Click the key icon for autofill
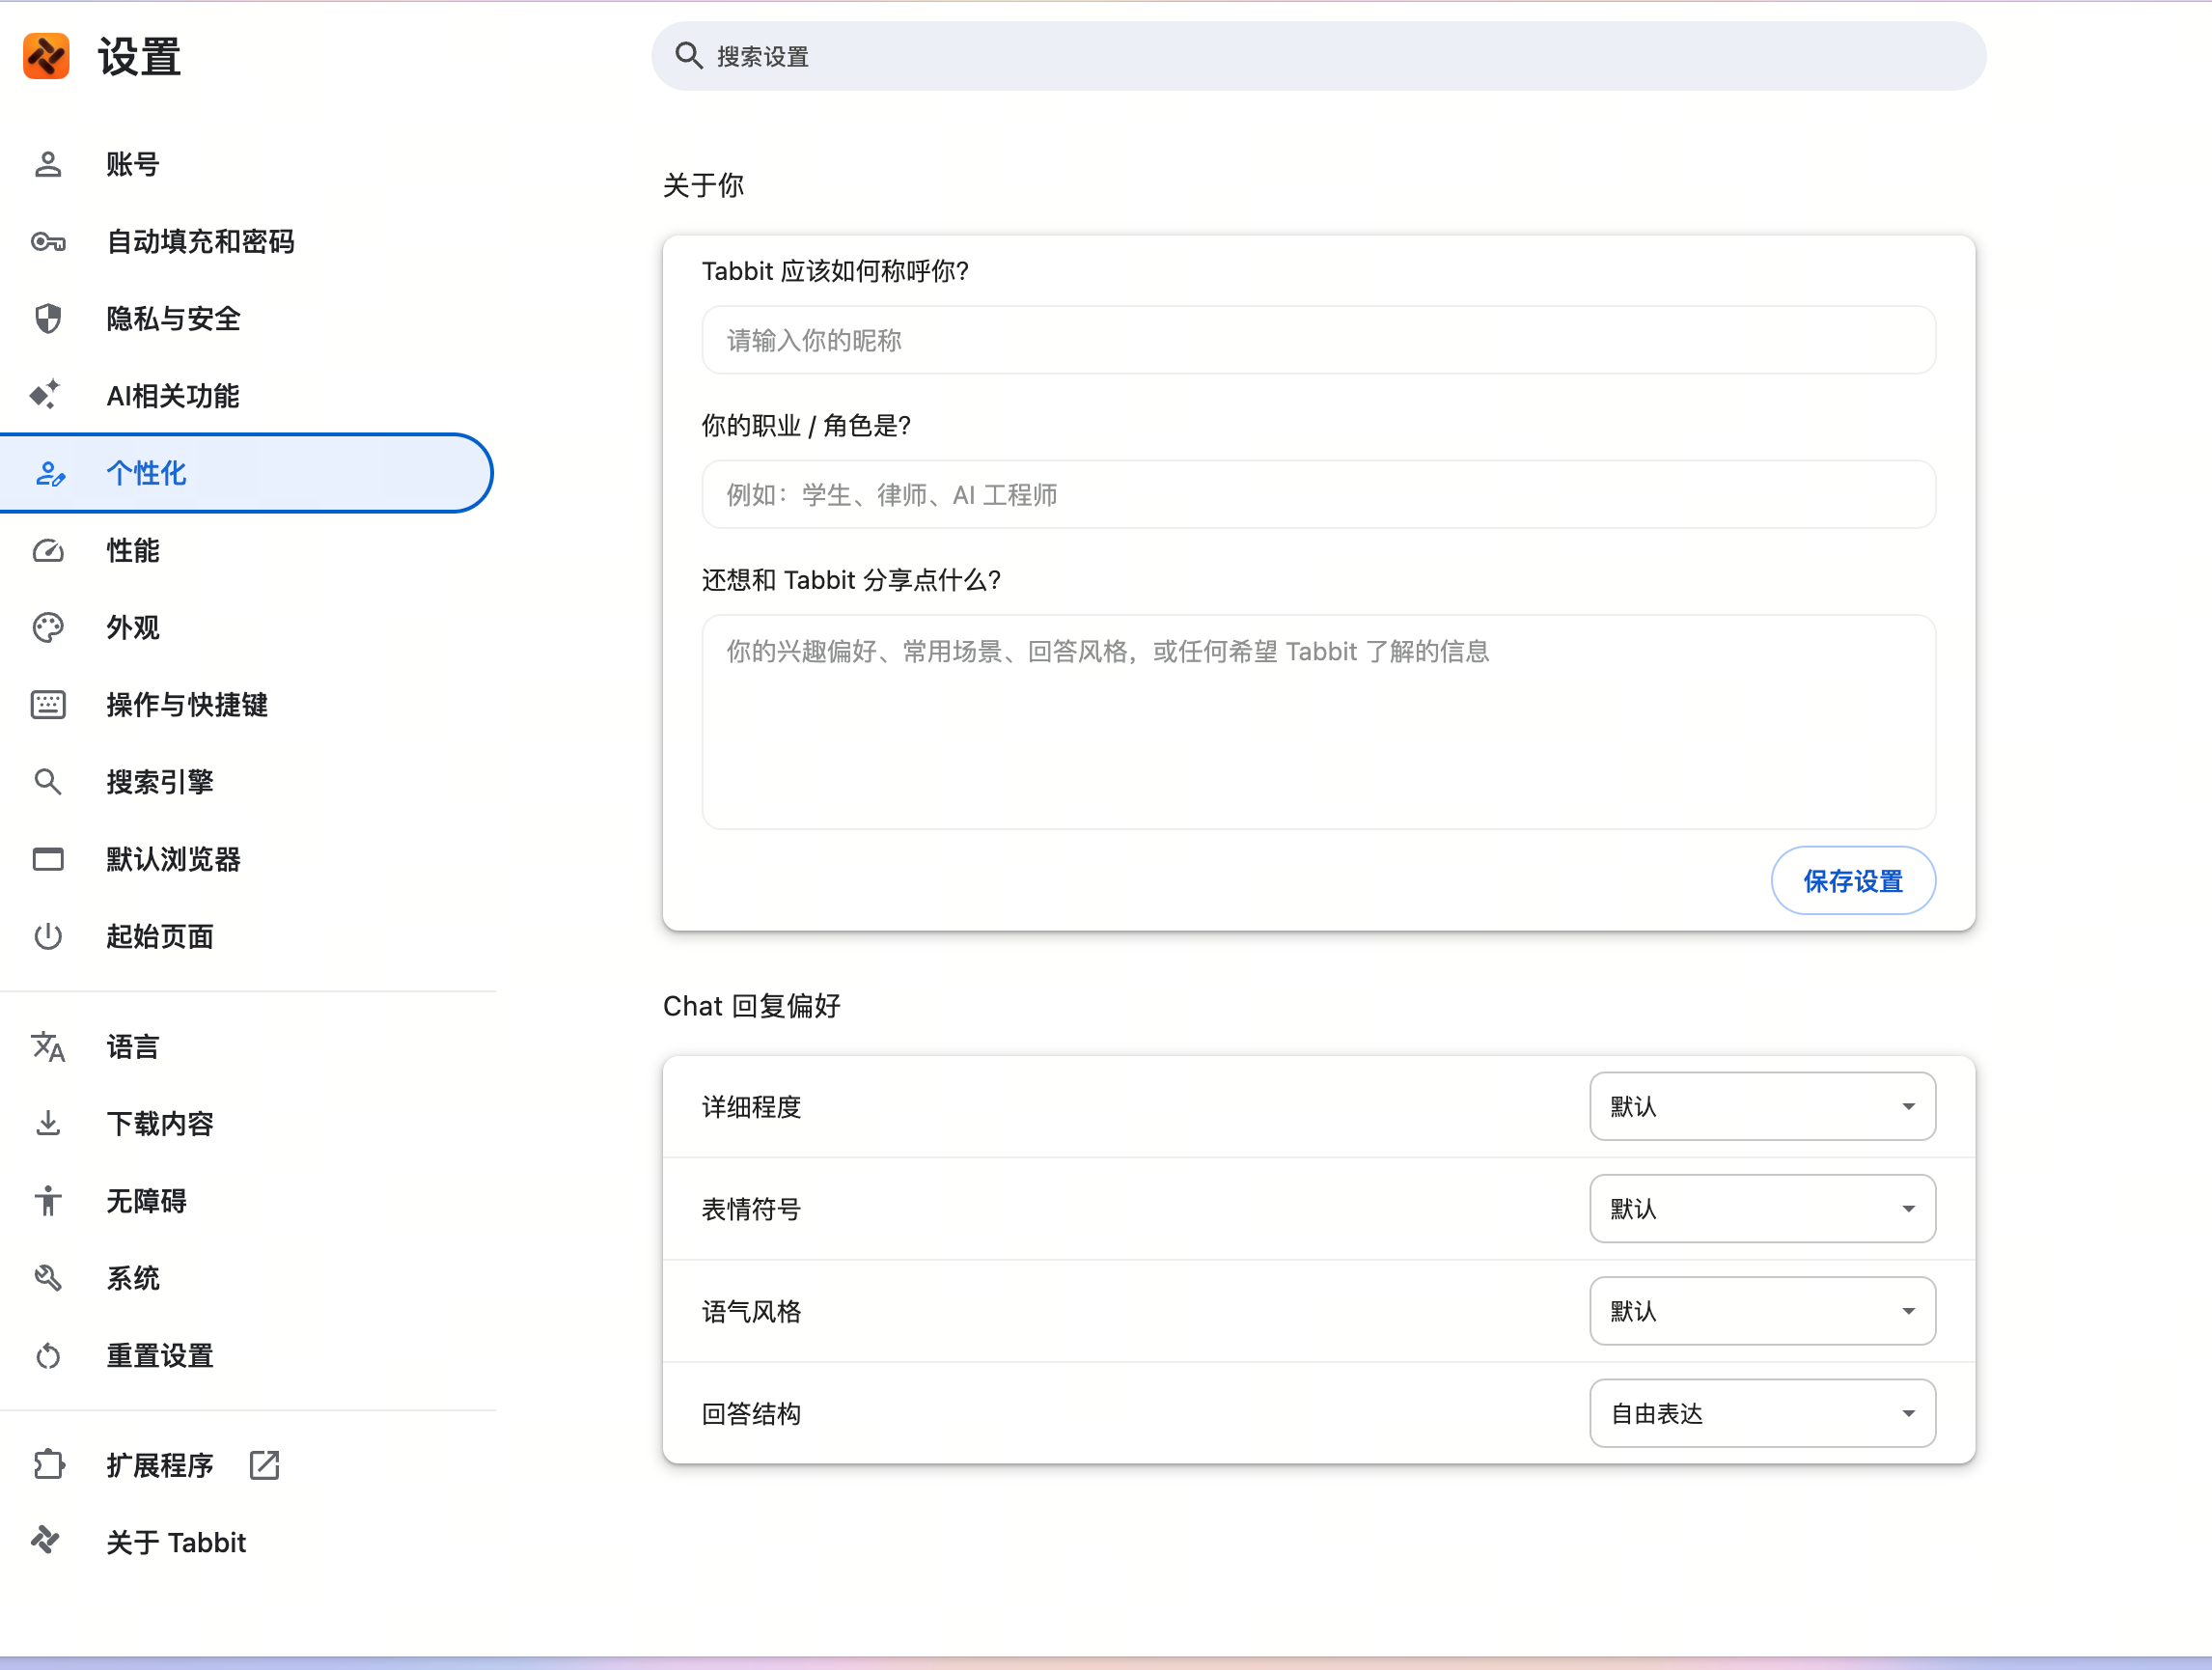Viewport: 2212px width, 1670px height. tap(48, 241)
